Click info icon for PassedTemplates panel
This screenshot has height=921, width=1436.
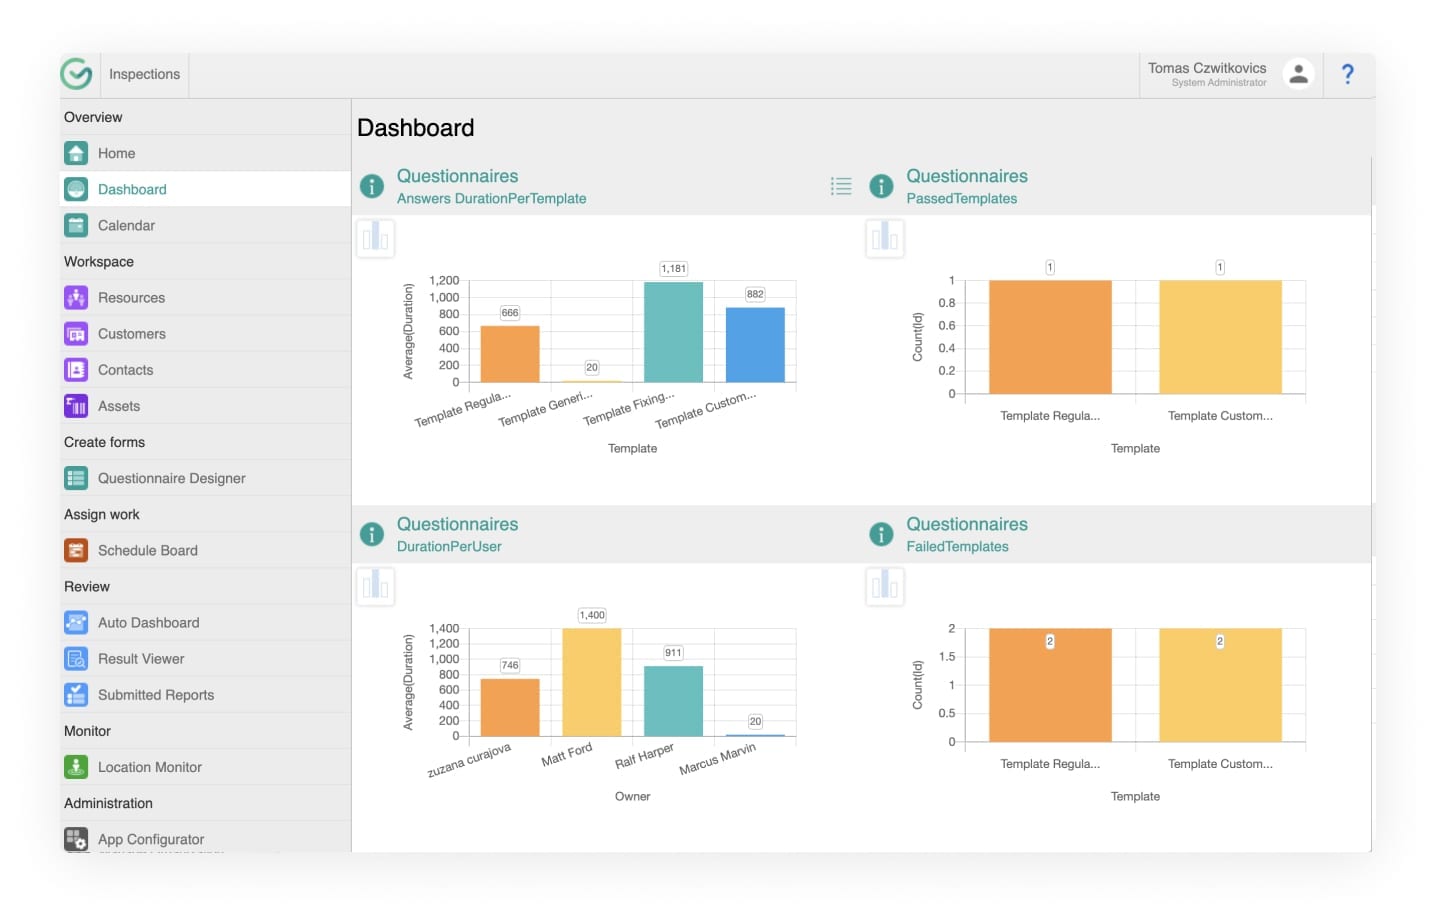tap(881, 186)
